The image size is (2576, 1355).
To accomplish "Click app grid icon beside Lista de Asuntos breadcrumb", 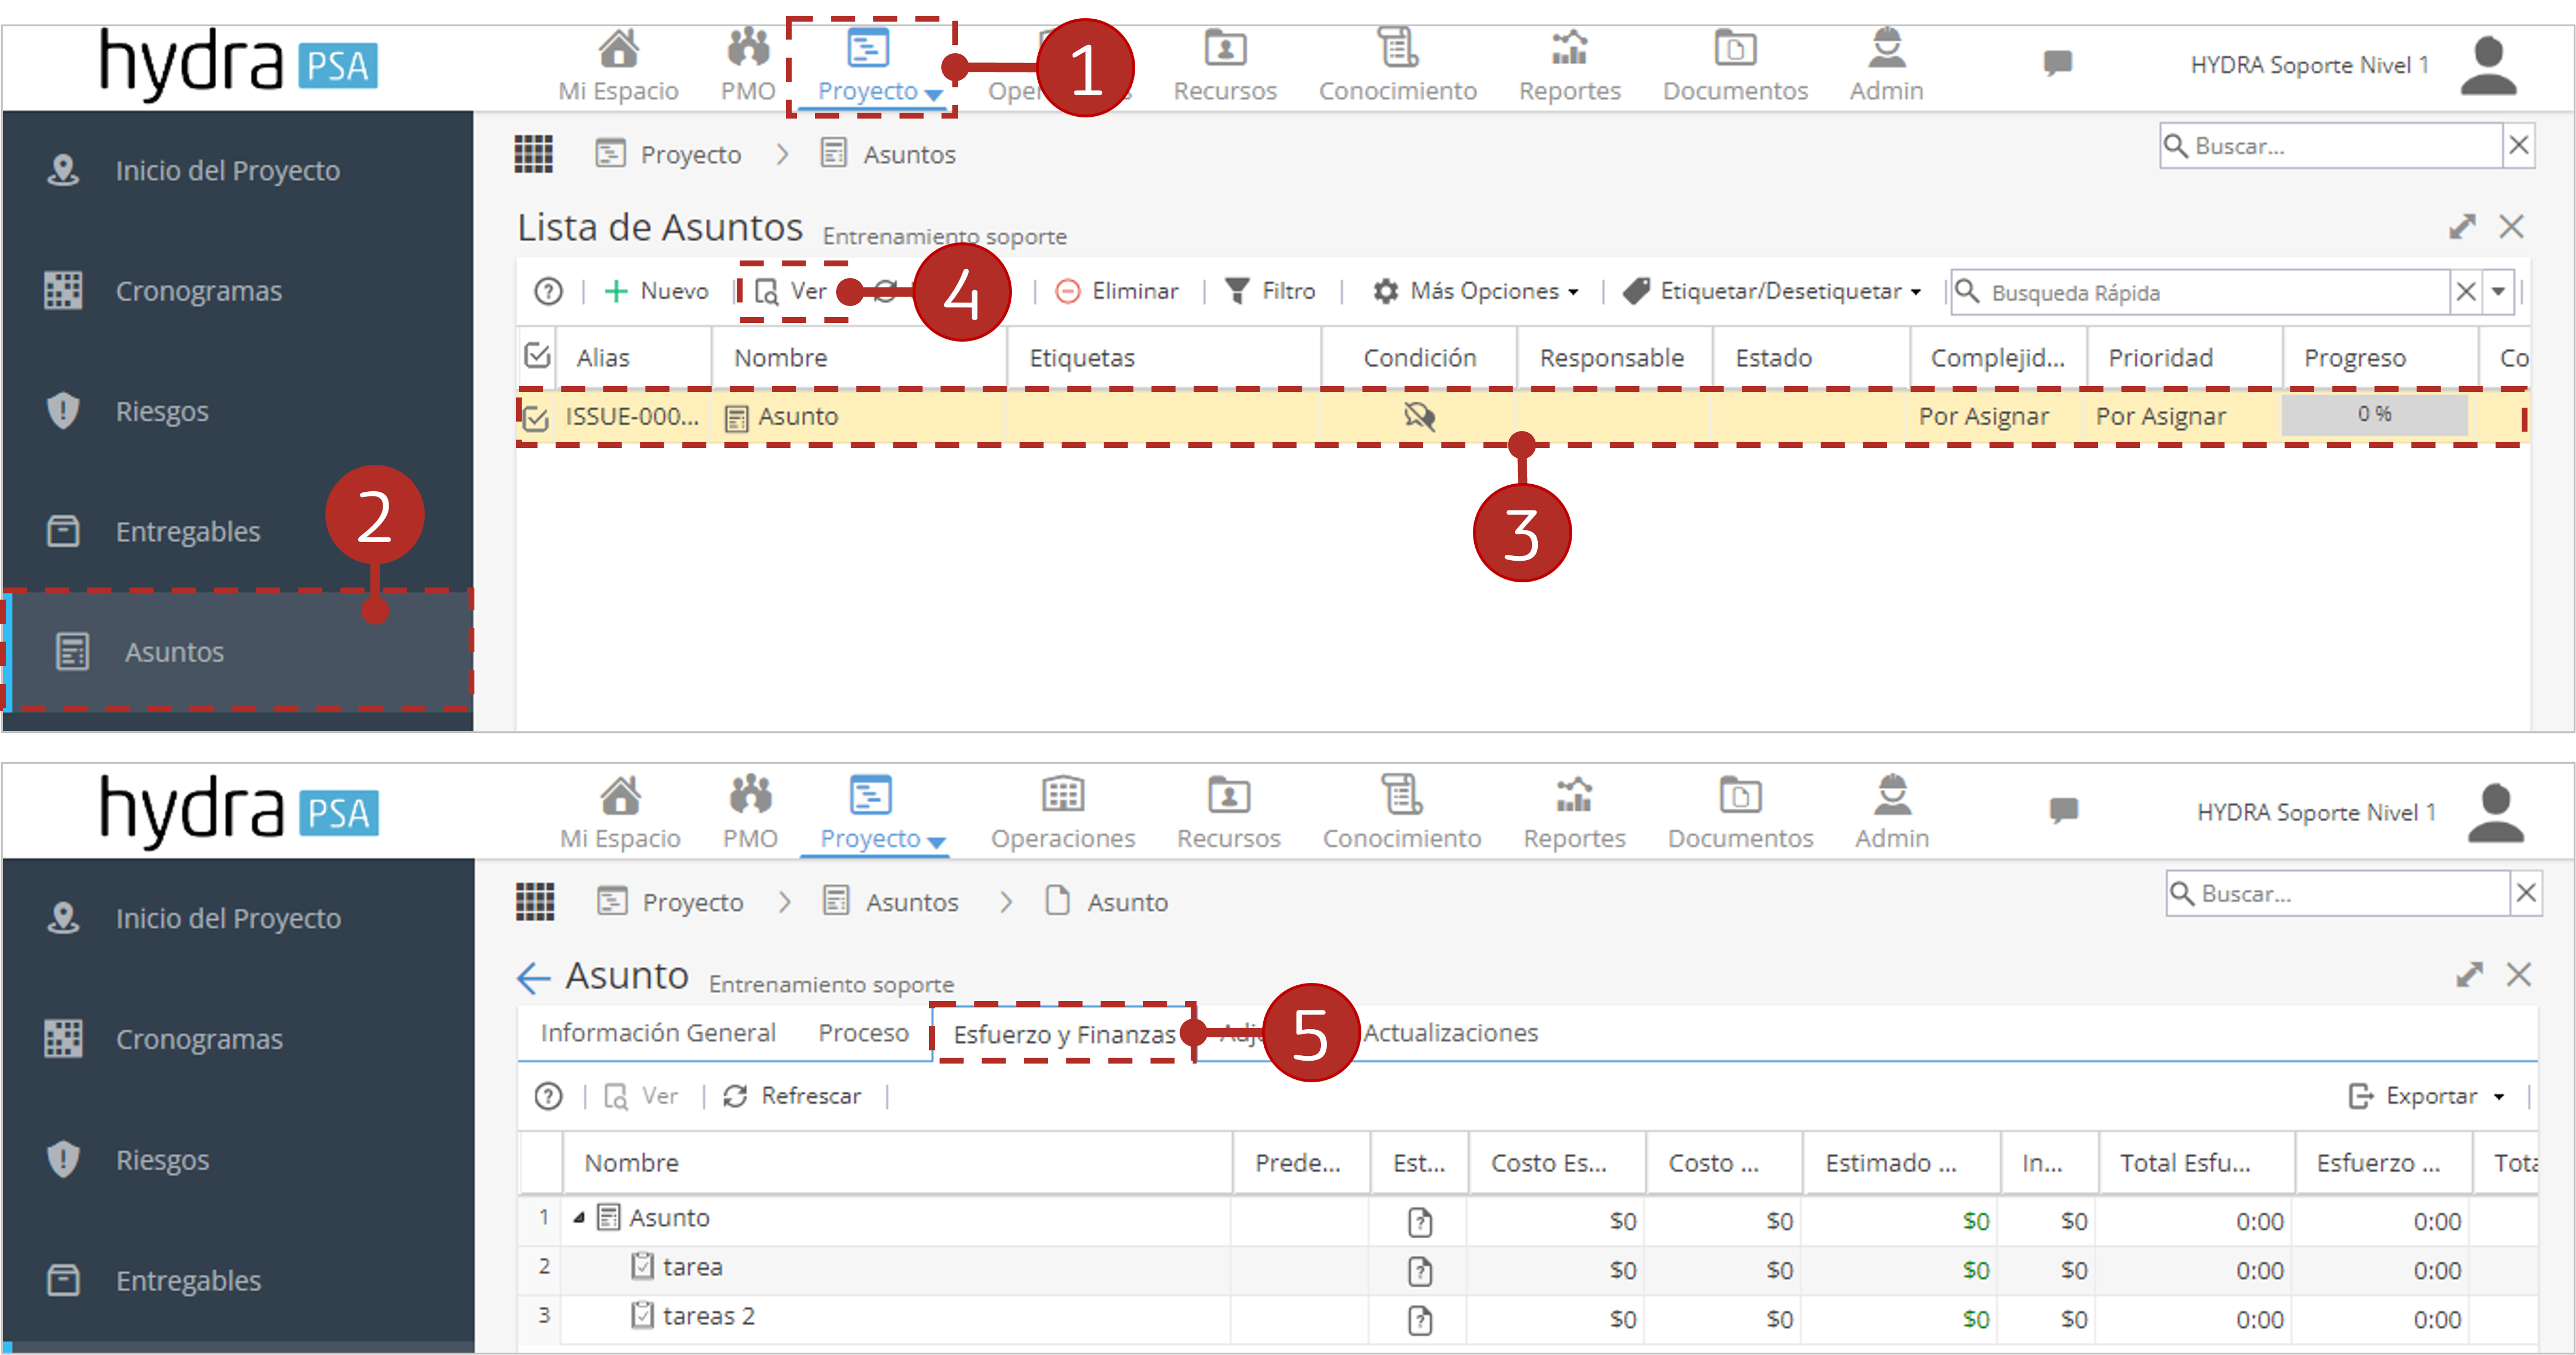I will pos(533,154).
